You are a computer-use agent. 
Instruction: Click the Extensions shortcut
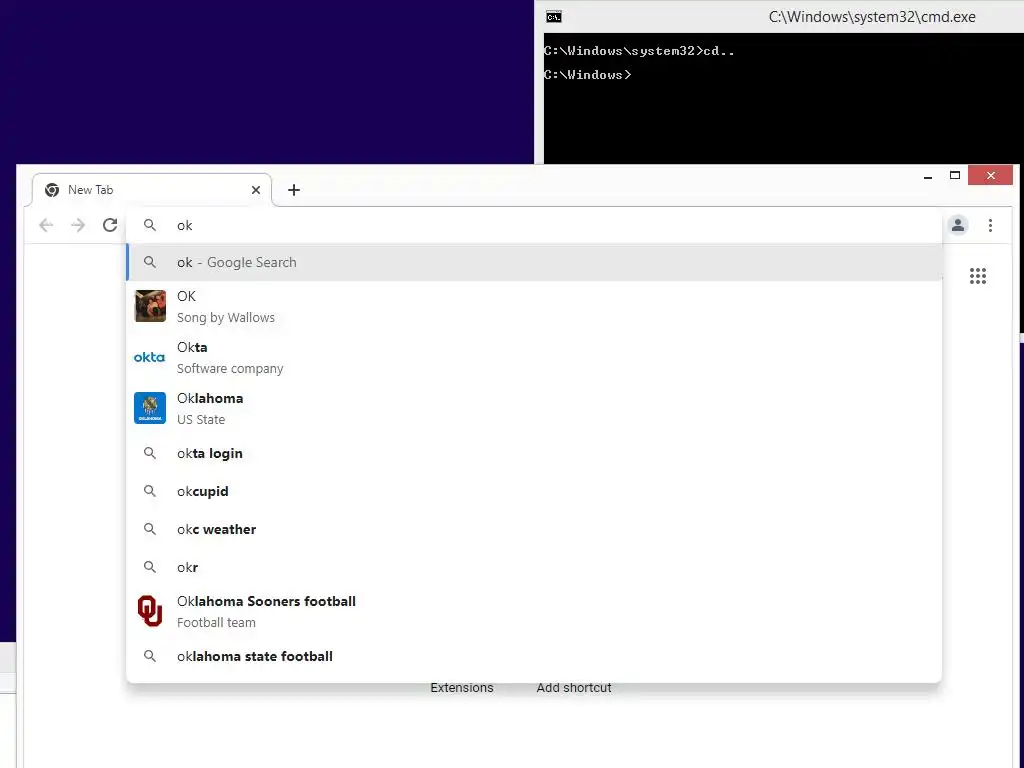click(x=462, y=688)
